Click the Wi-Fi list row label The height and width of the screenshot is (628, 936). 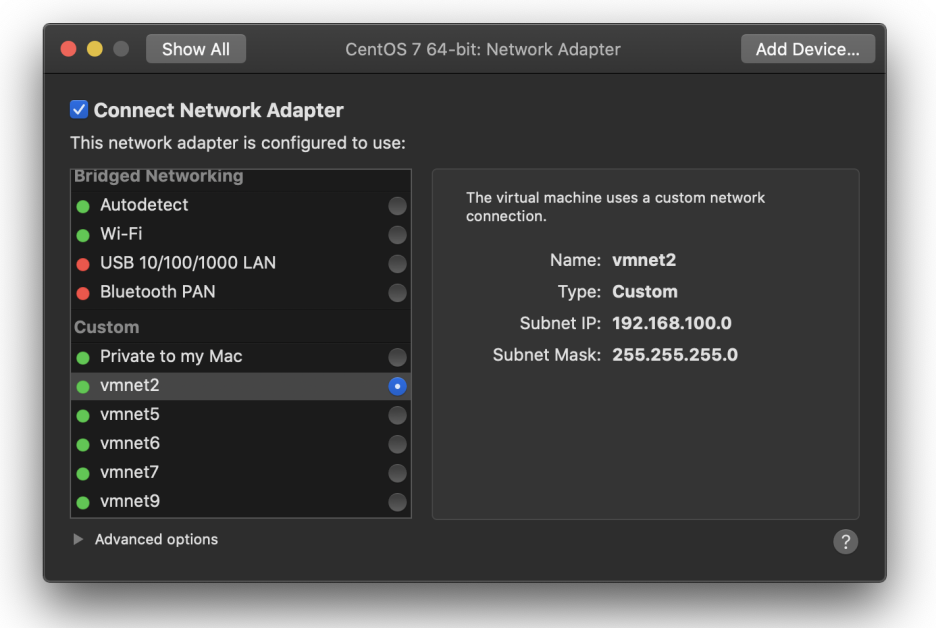point(121,233)
